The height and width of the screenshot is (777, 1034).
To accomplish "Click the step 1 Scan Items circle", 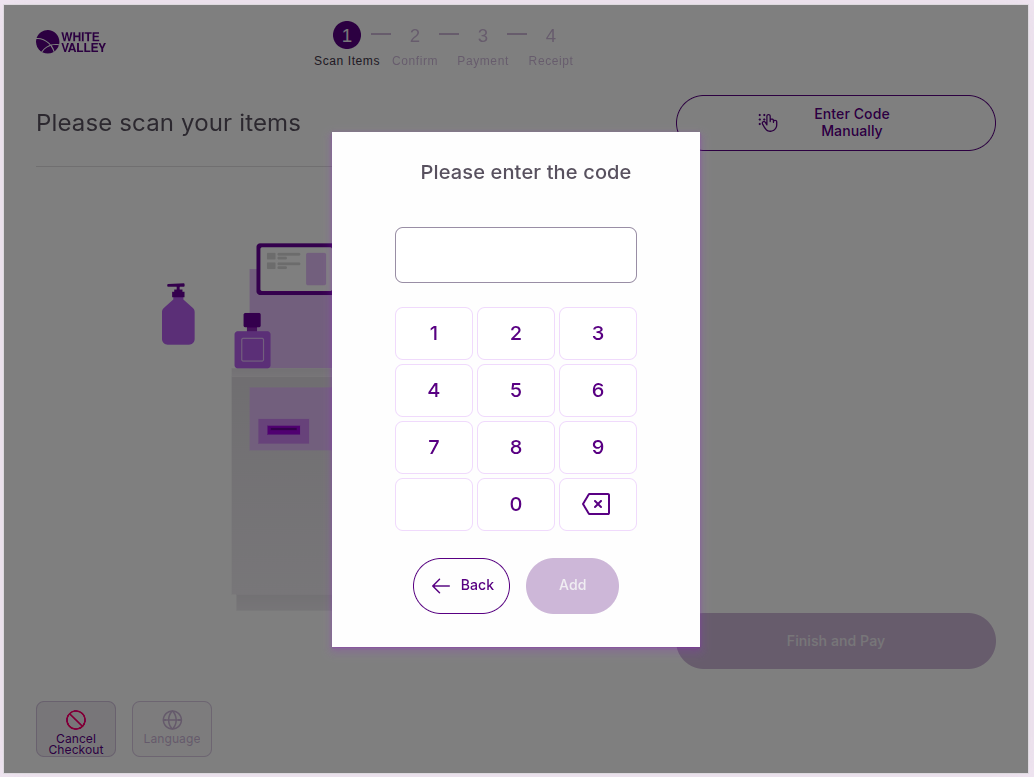I will pyautogui.click(x=347, y=37).
